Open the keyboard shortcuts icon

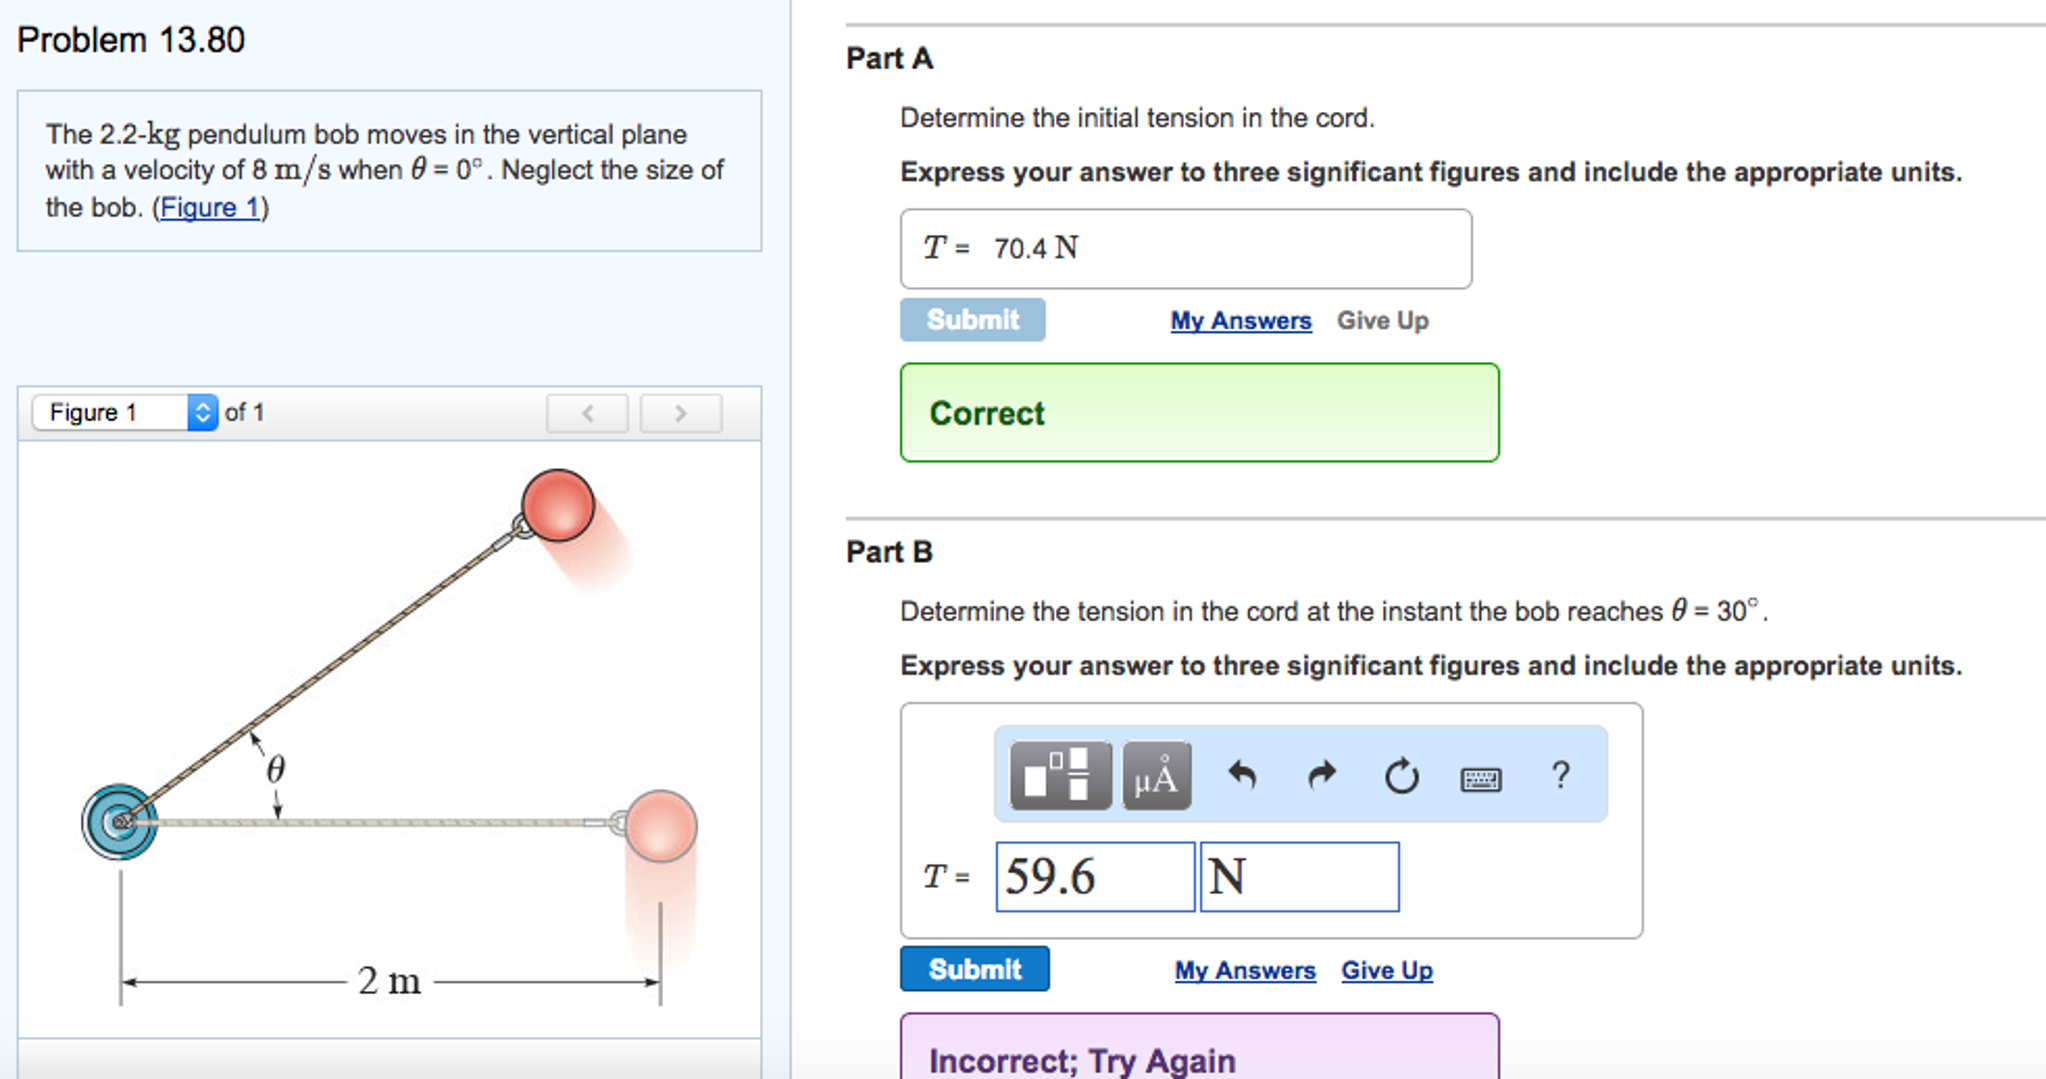pyautogui.click(x=1480, y=778)
